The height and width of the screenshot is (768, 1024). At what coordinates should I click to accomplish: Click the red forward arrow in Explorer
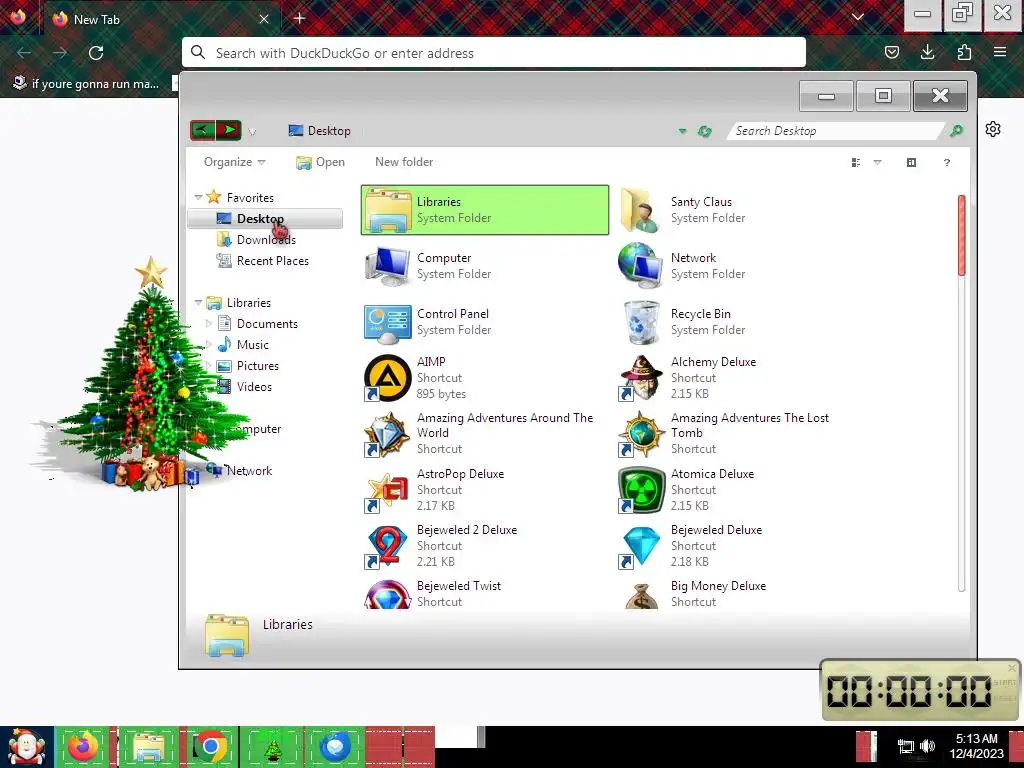click(229, 130)
